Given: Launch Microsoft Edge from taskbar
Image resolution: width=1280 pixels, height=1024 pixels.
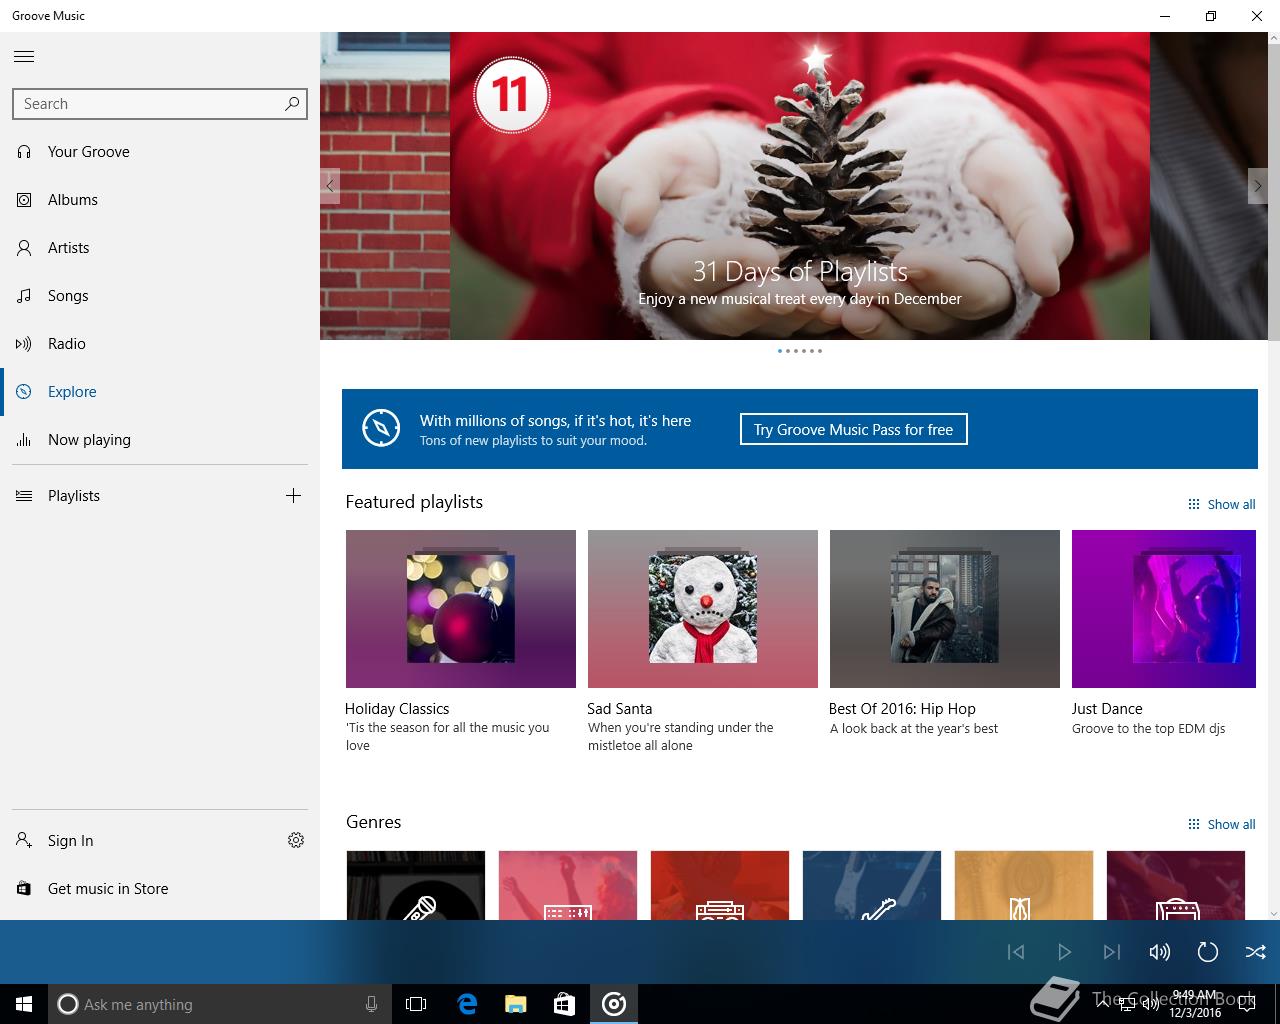Looking at the screenshot, I should 467,1004.
